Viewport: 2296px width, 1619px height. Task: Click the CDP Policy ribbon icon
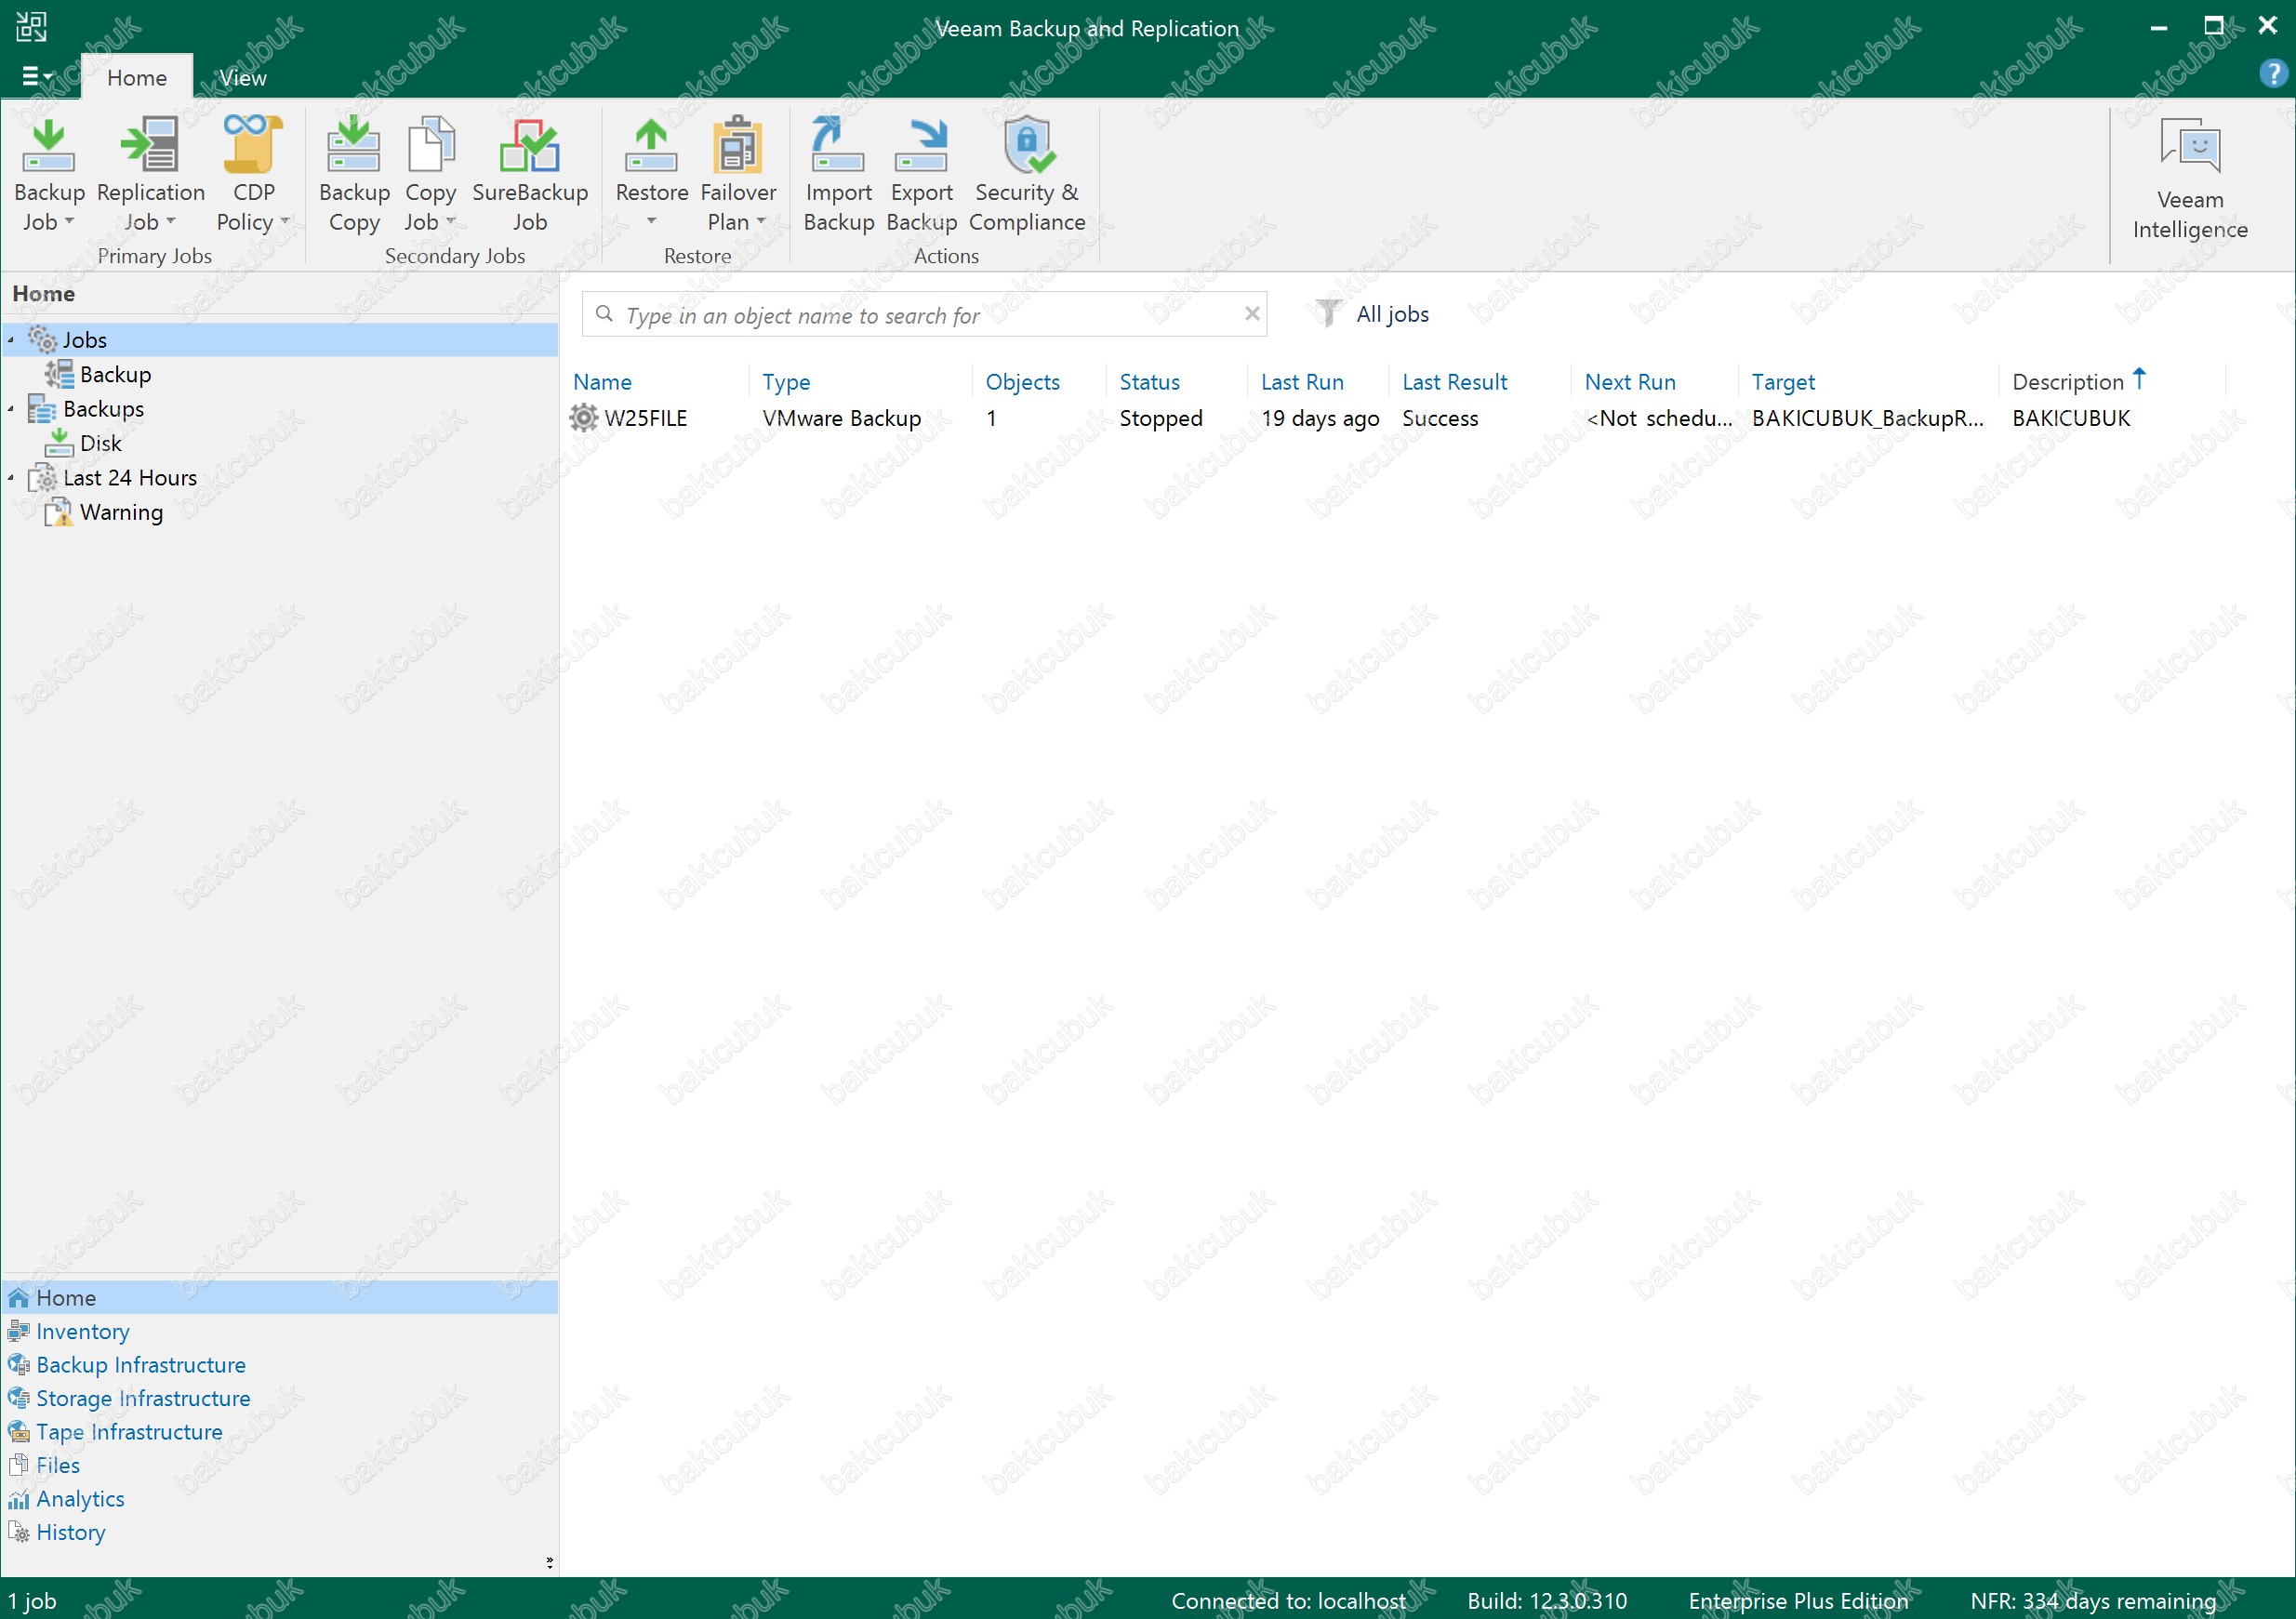point(252,145)
